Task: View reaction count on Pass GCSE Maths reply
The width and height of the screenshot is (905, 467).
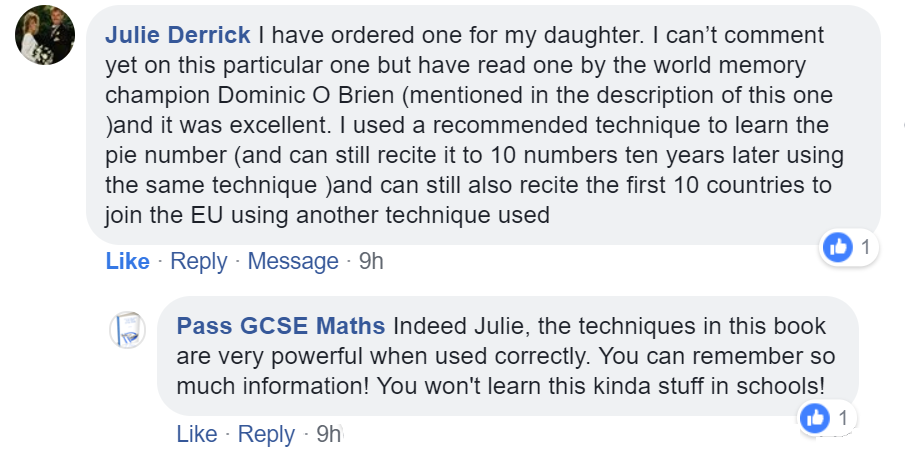Action: 843,419
